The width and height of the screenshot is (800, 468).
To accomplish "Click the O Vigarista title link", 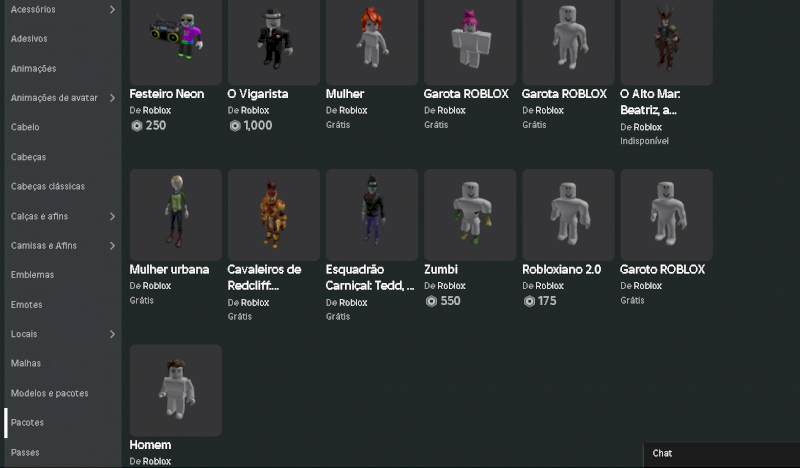I will (x=258, y=94).
